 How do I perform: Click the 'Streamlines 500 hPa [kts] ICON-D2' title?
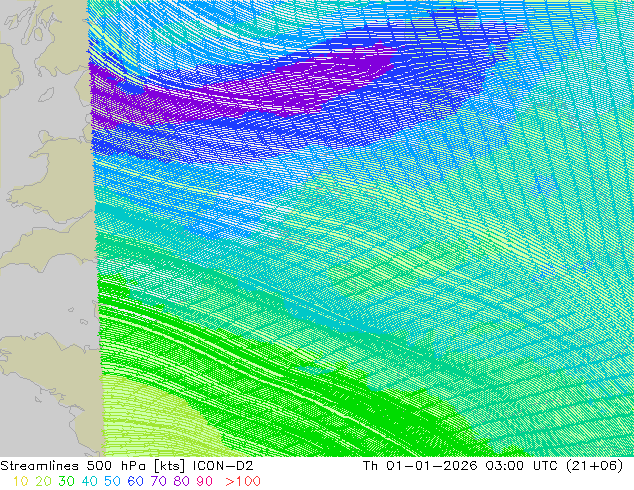click(127, 466)
